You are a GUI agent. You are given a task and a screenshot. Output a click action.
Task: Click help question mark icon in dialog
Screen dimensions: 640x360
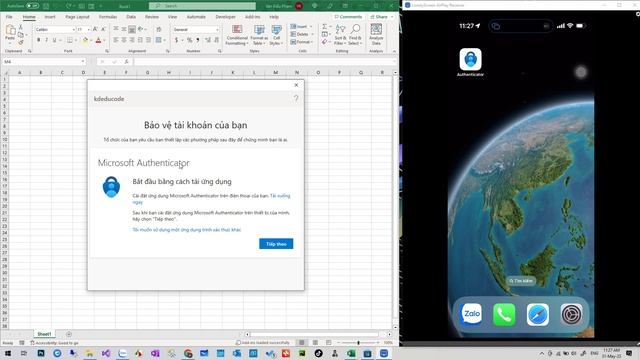tap(296, 98)
